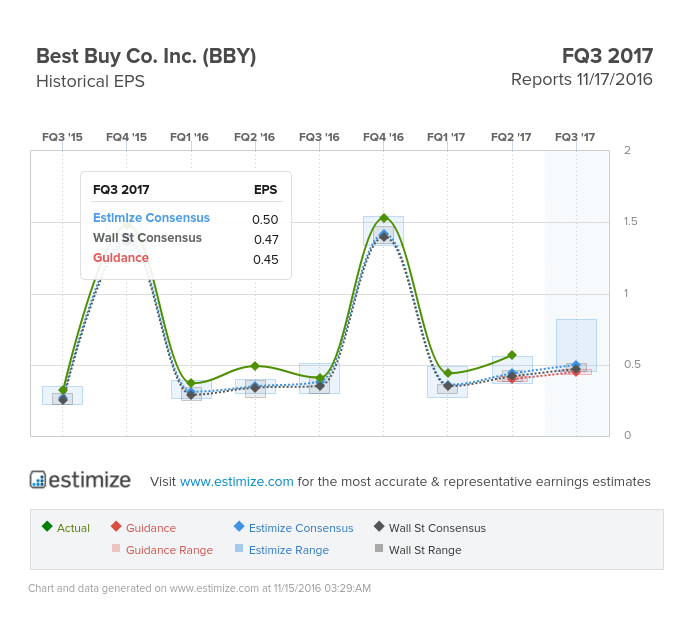The image size is (685, 620).
Task: Click the Reports 11/17/2016 text
Action: (x=582, y=80)
